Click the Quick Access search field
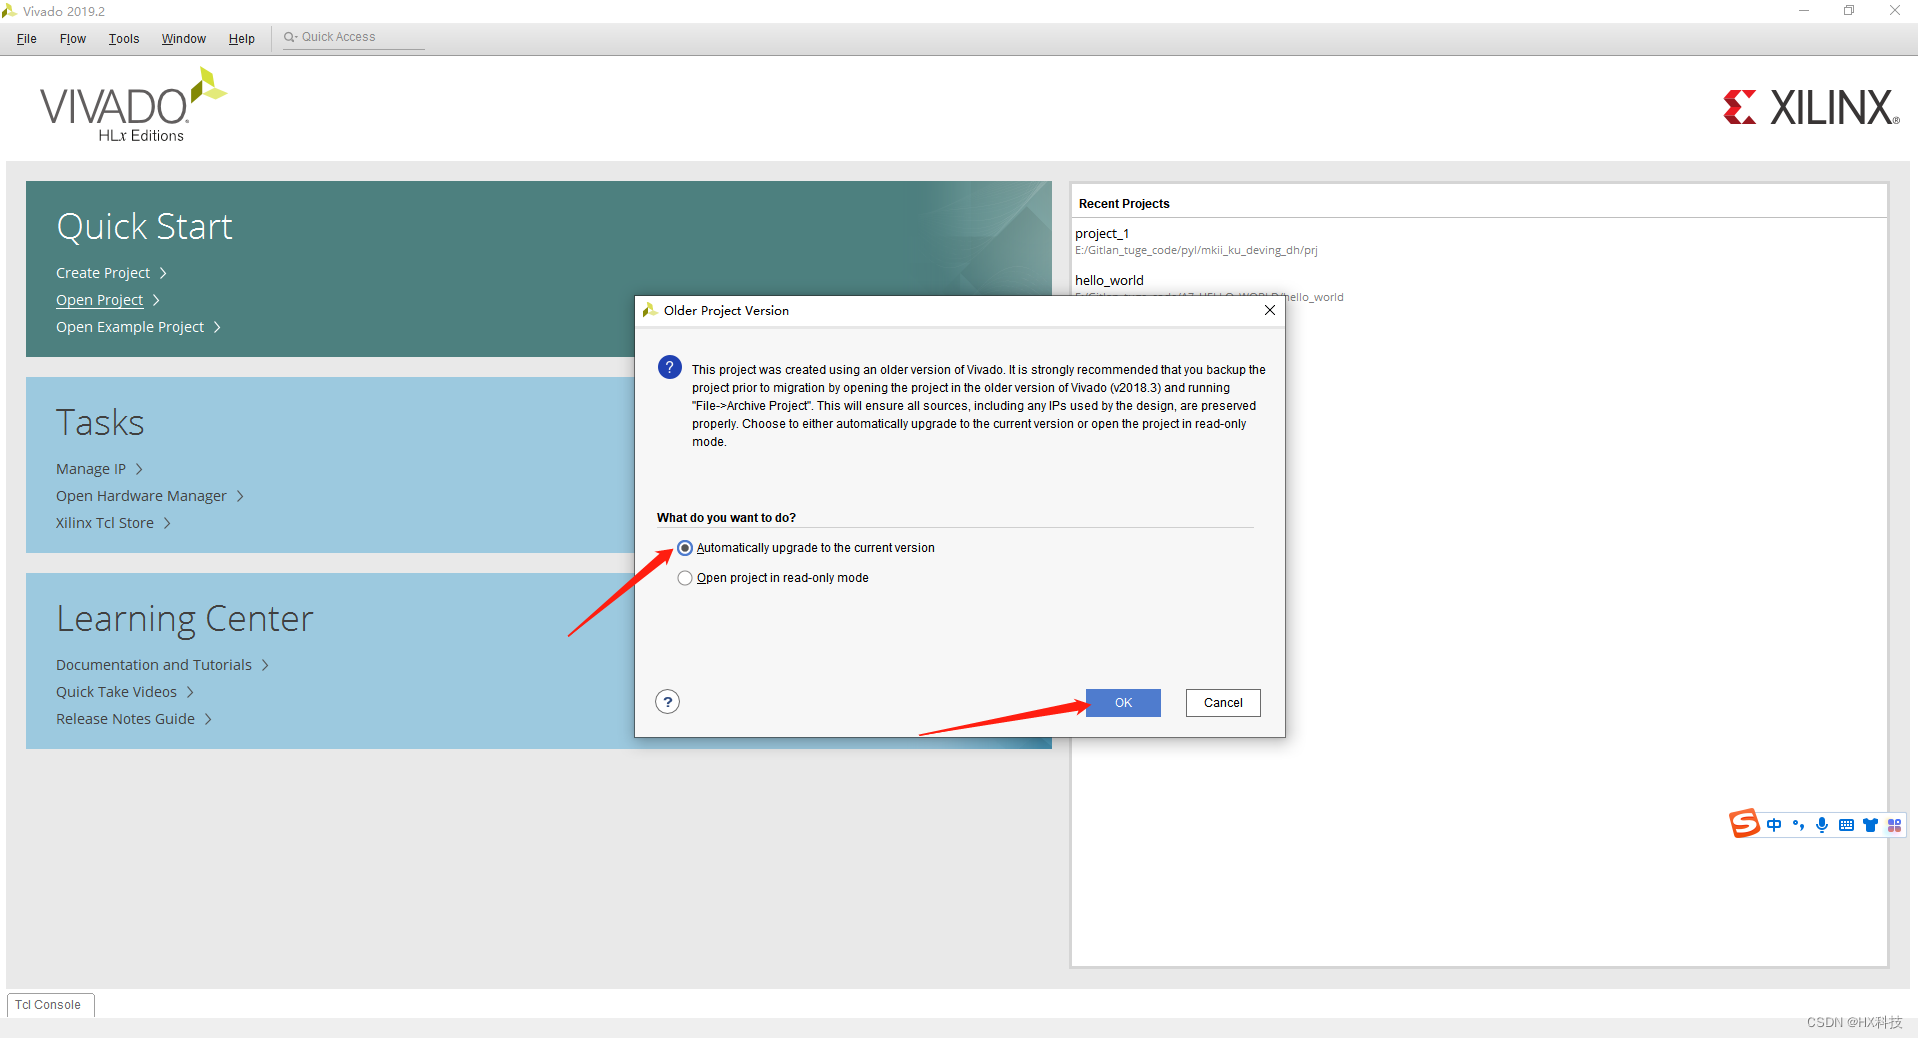The image size is (1918, 1038). click(353, 38)
